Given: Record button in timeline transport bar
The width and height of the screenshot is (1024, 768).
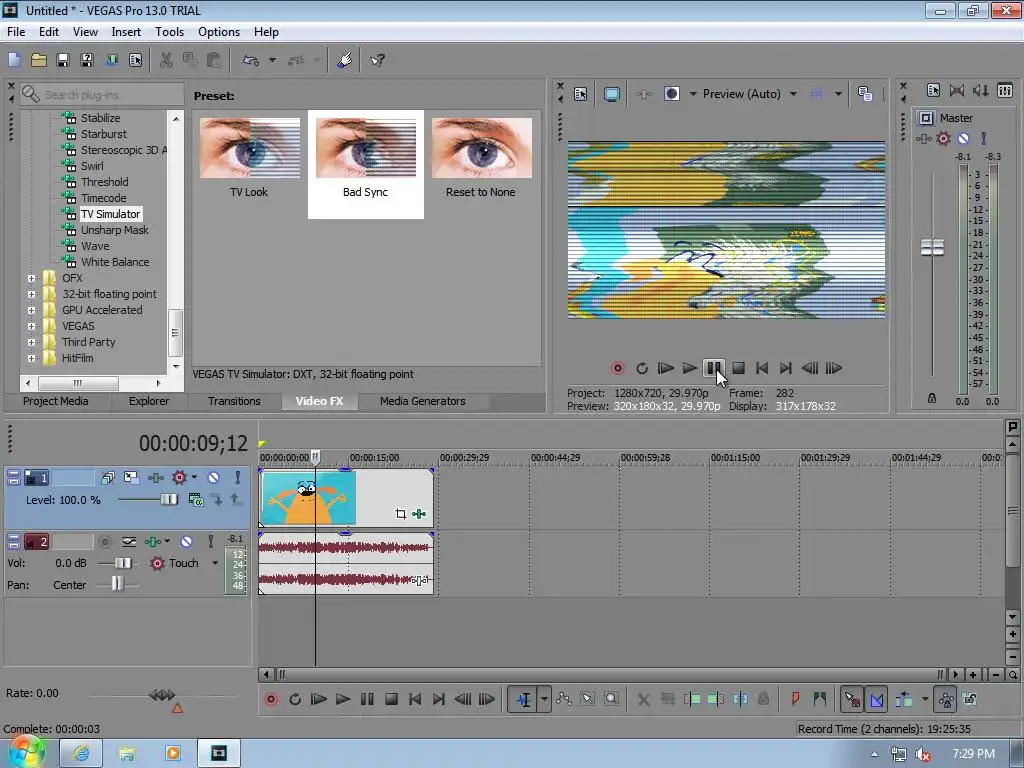Looking at the screenshot, I should (271, 699).
